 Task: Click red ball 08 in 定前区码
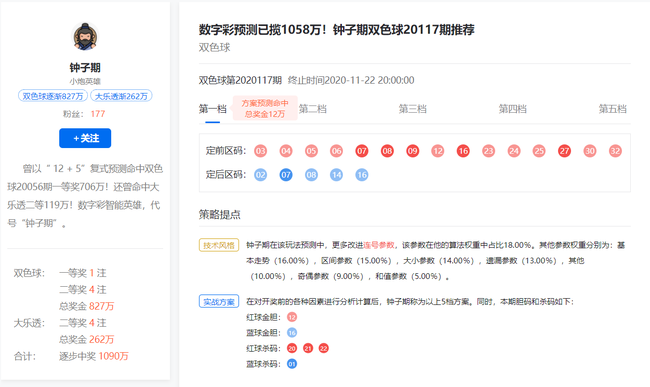pyautogui.click(x=387, y=151)
